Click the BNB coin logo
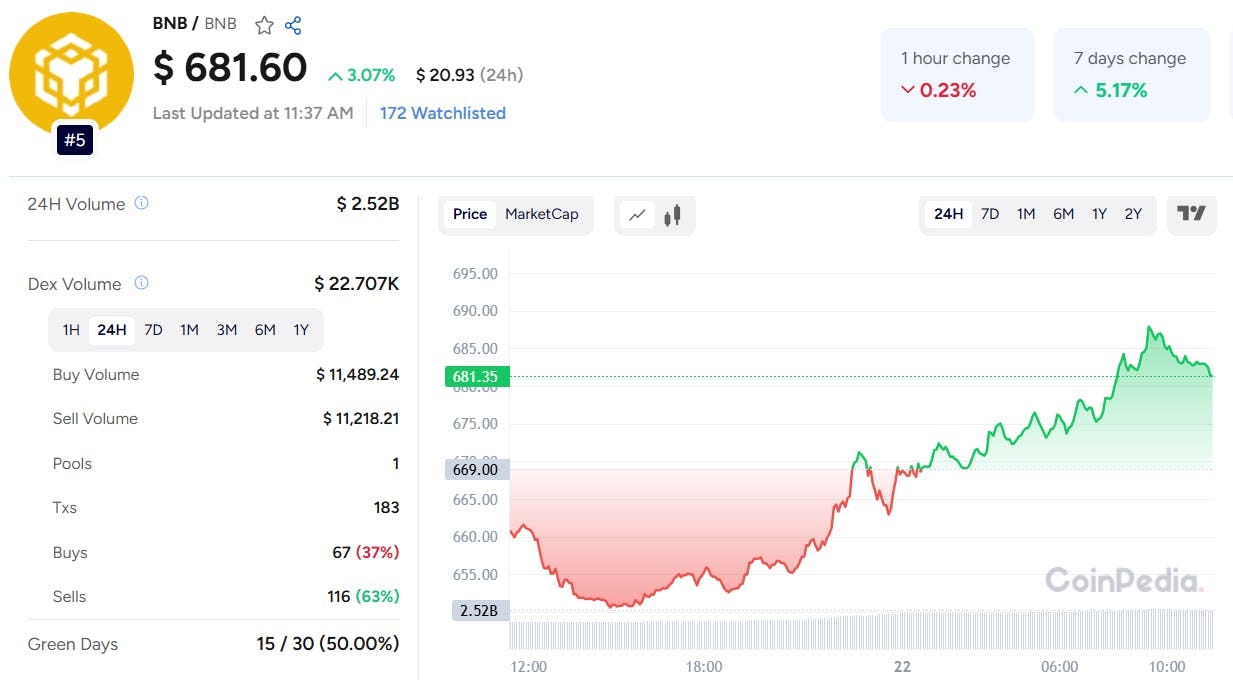 71,73
